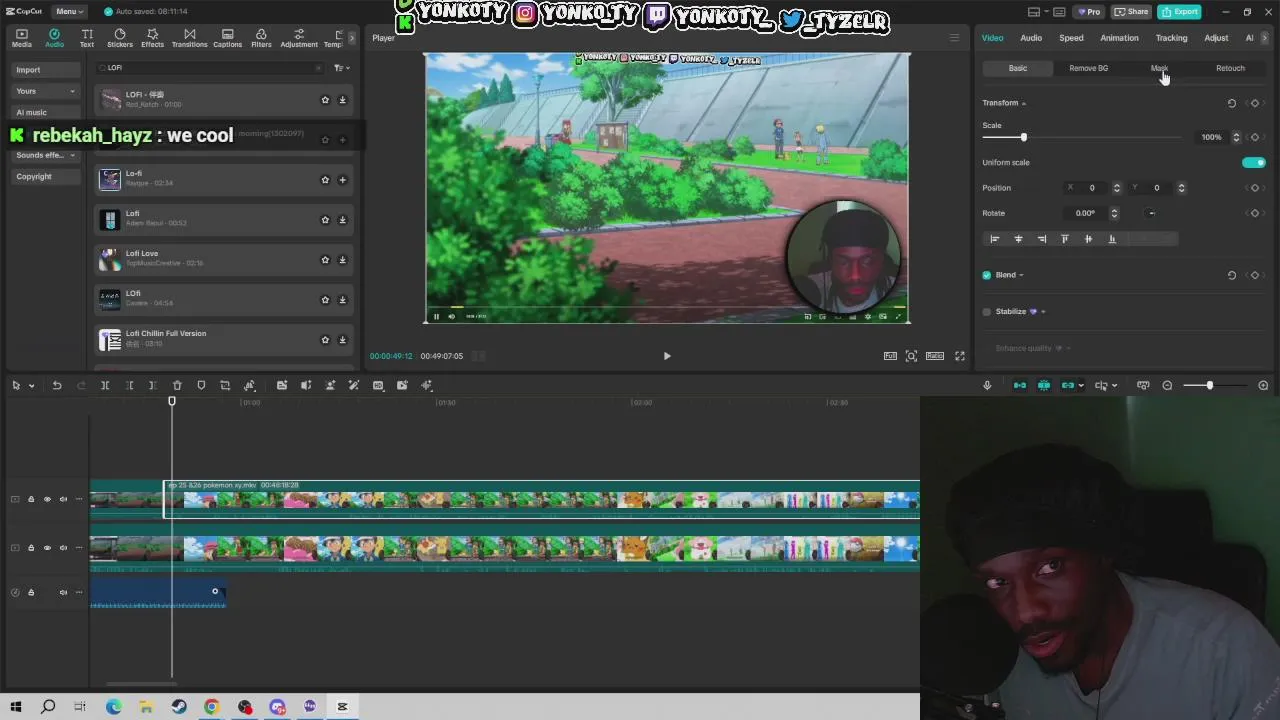Open the Remove BG sub-tab

click(1088, 68)
